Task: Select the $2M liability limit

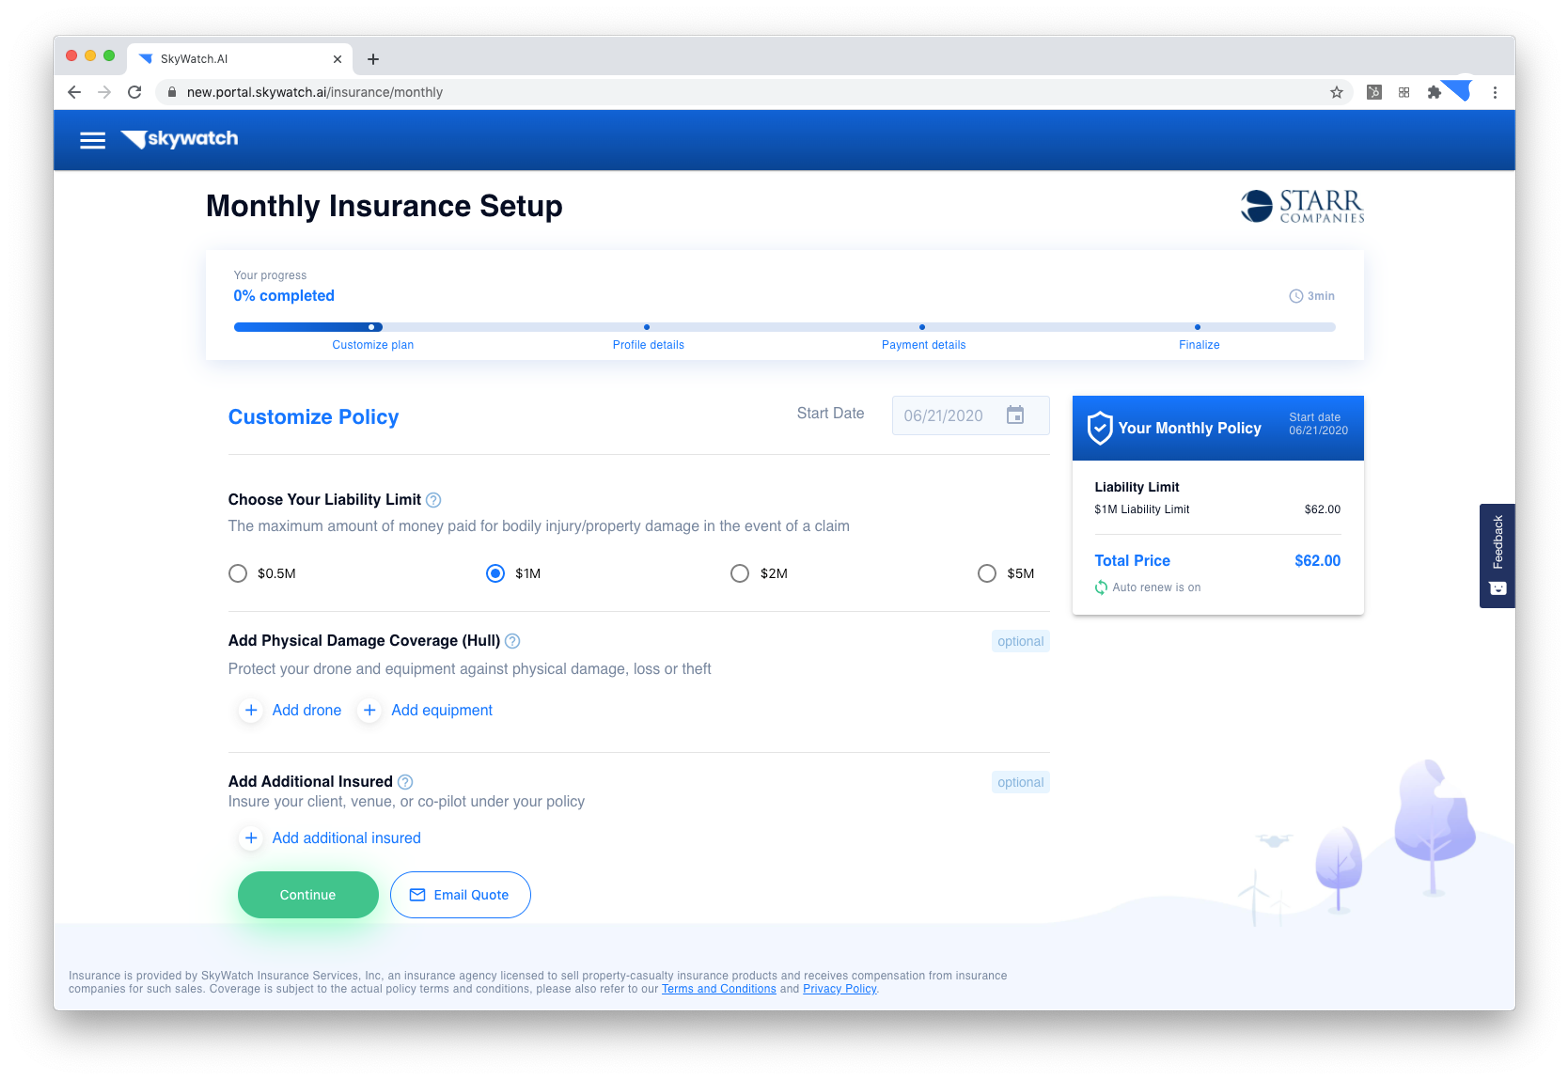Action: [x=740, y=573]
